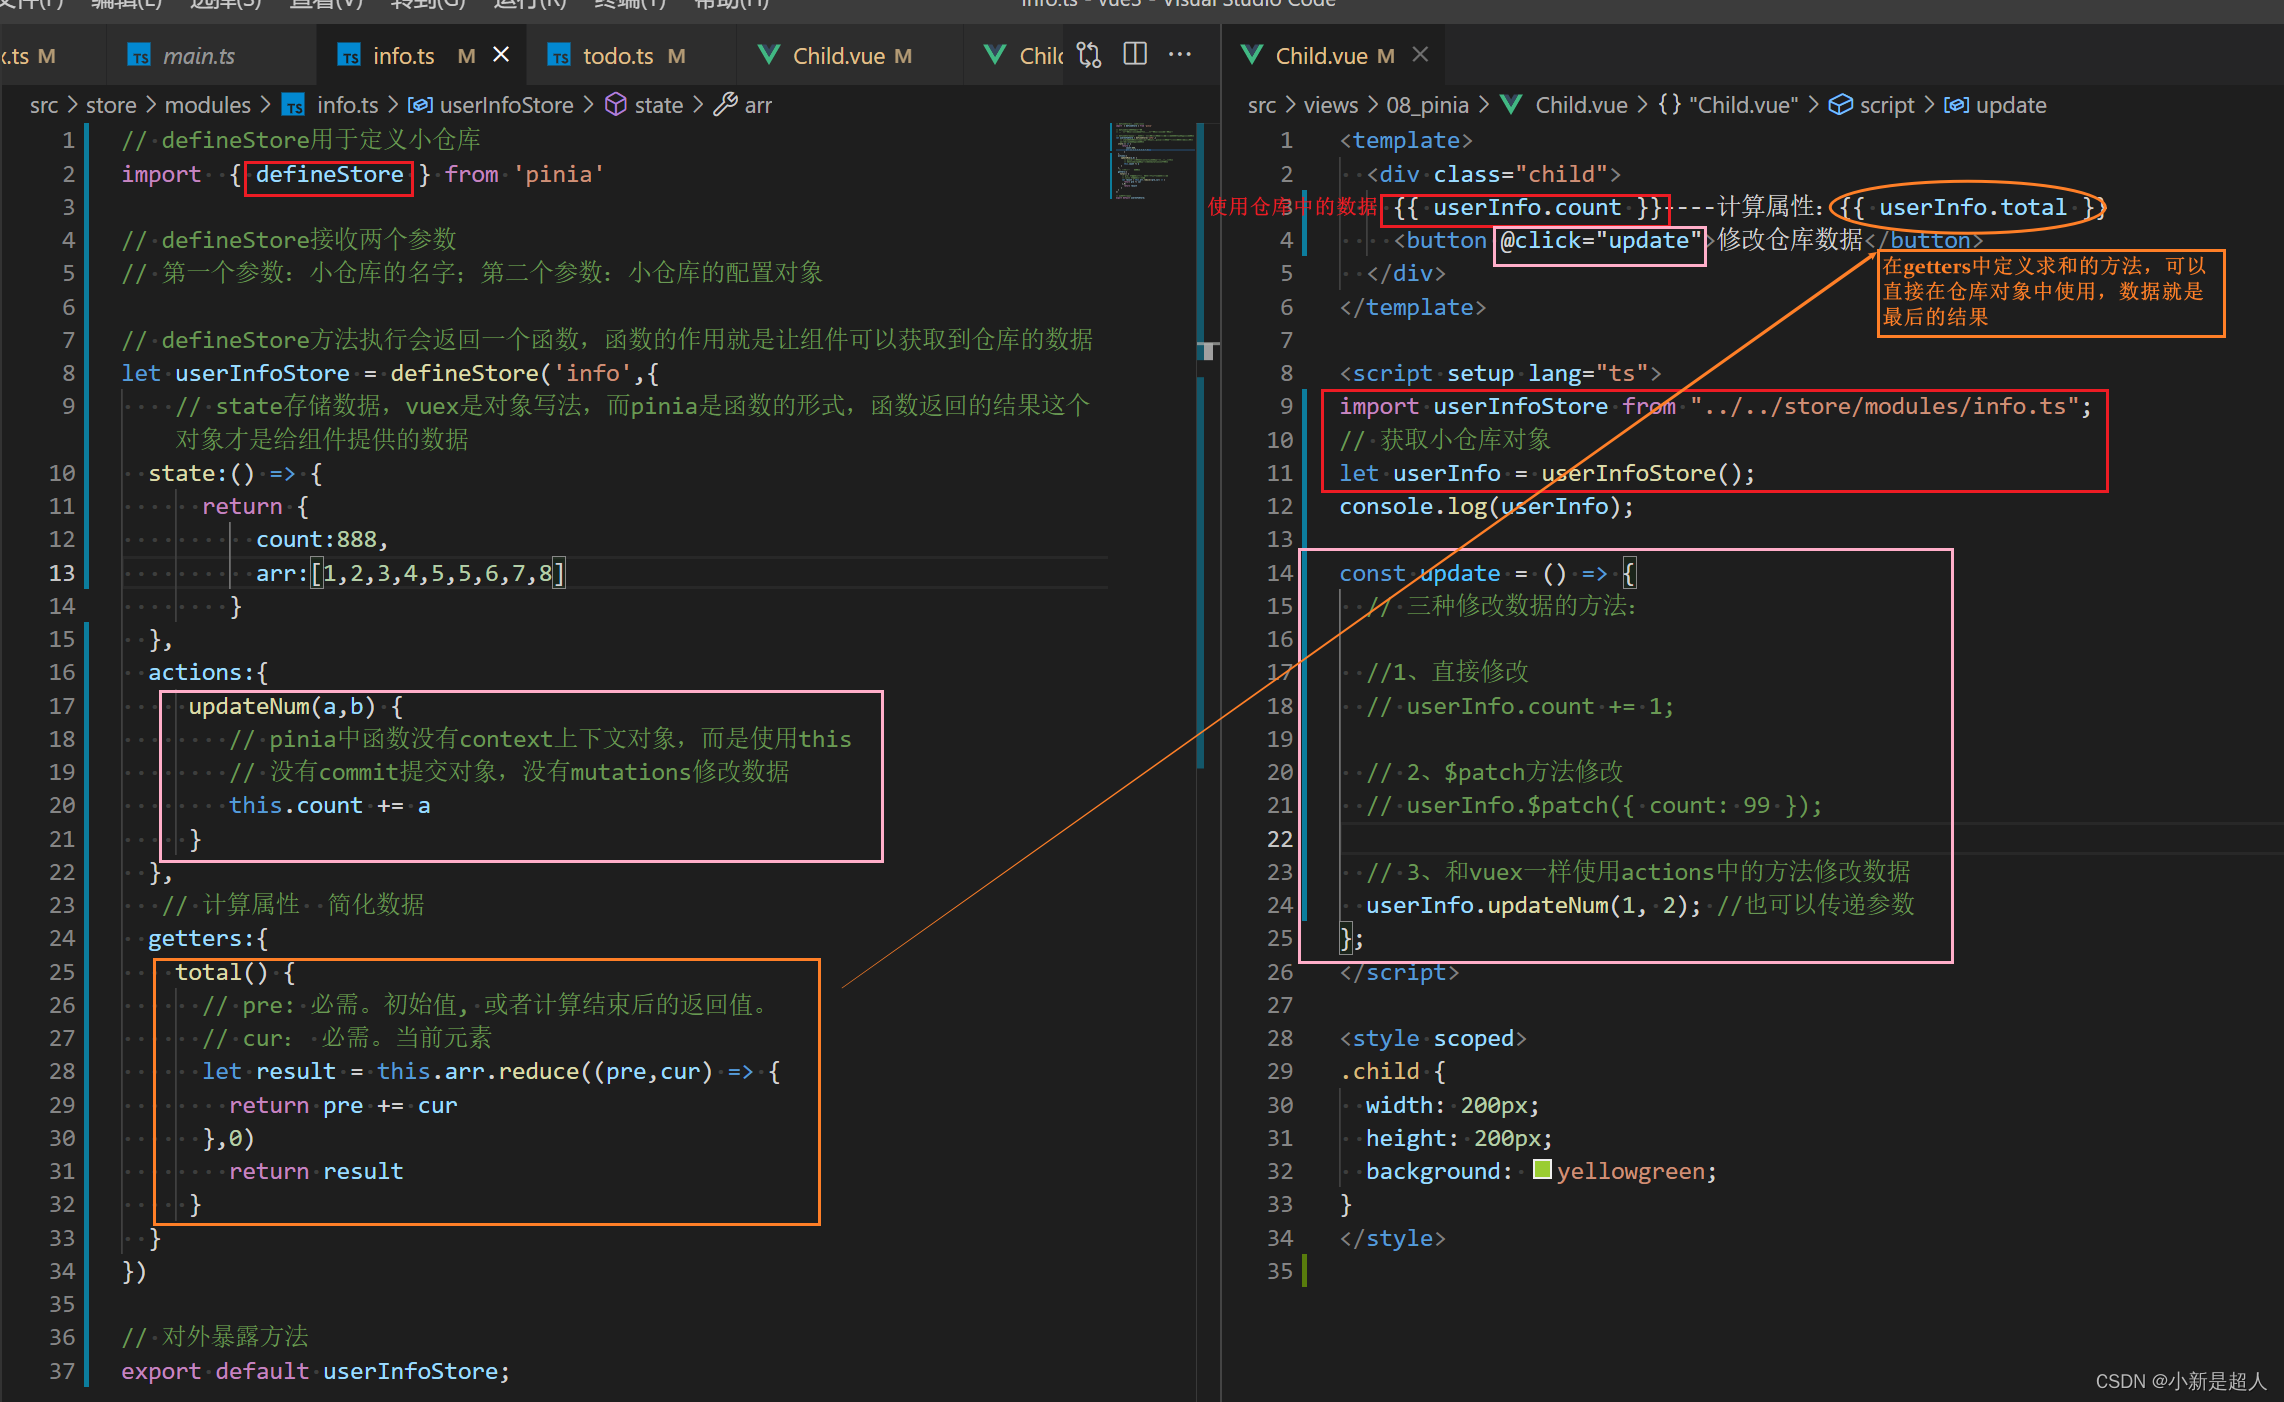Image resolution: width=2284 pixels, height=1402 pixels.
Task: Click line number 13 in info.ts
Action: (62, 573)
